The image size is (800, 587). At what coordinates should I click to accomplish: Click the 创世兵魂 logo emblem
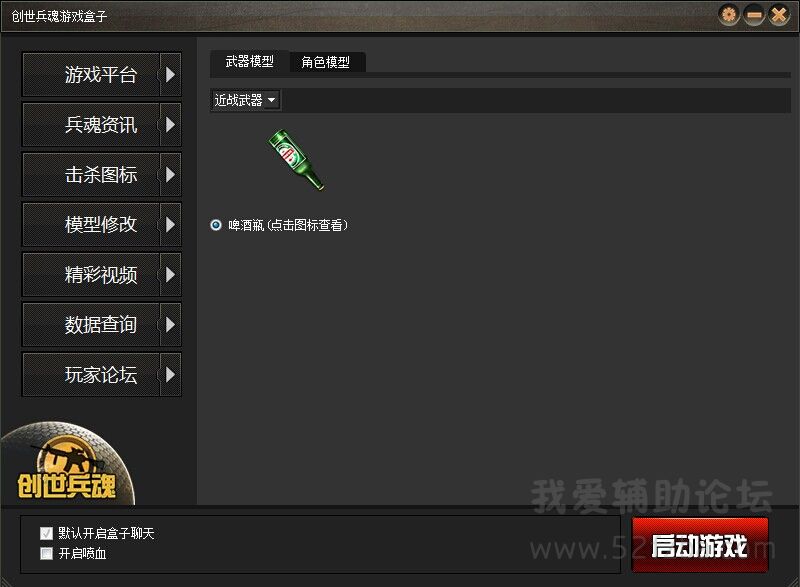[66, 463]
